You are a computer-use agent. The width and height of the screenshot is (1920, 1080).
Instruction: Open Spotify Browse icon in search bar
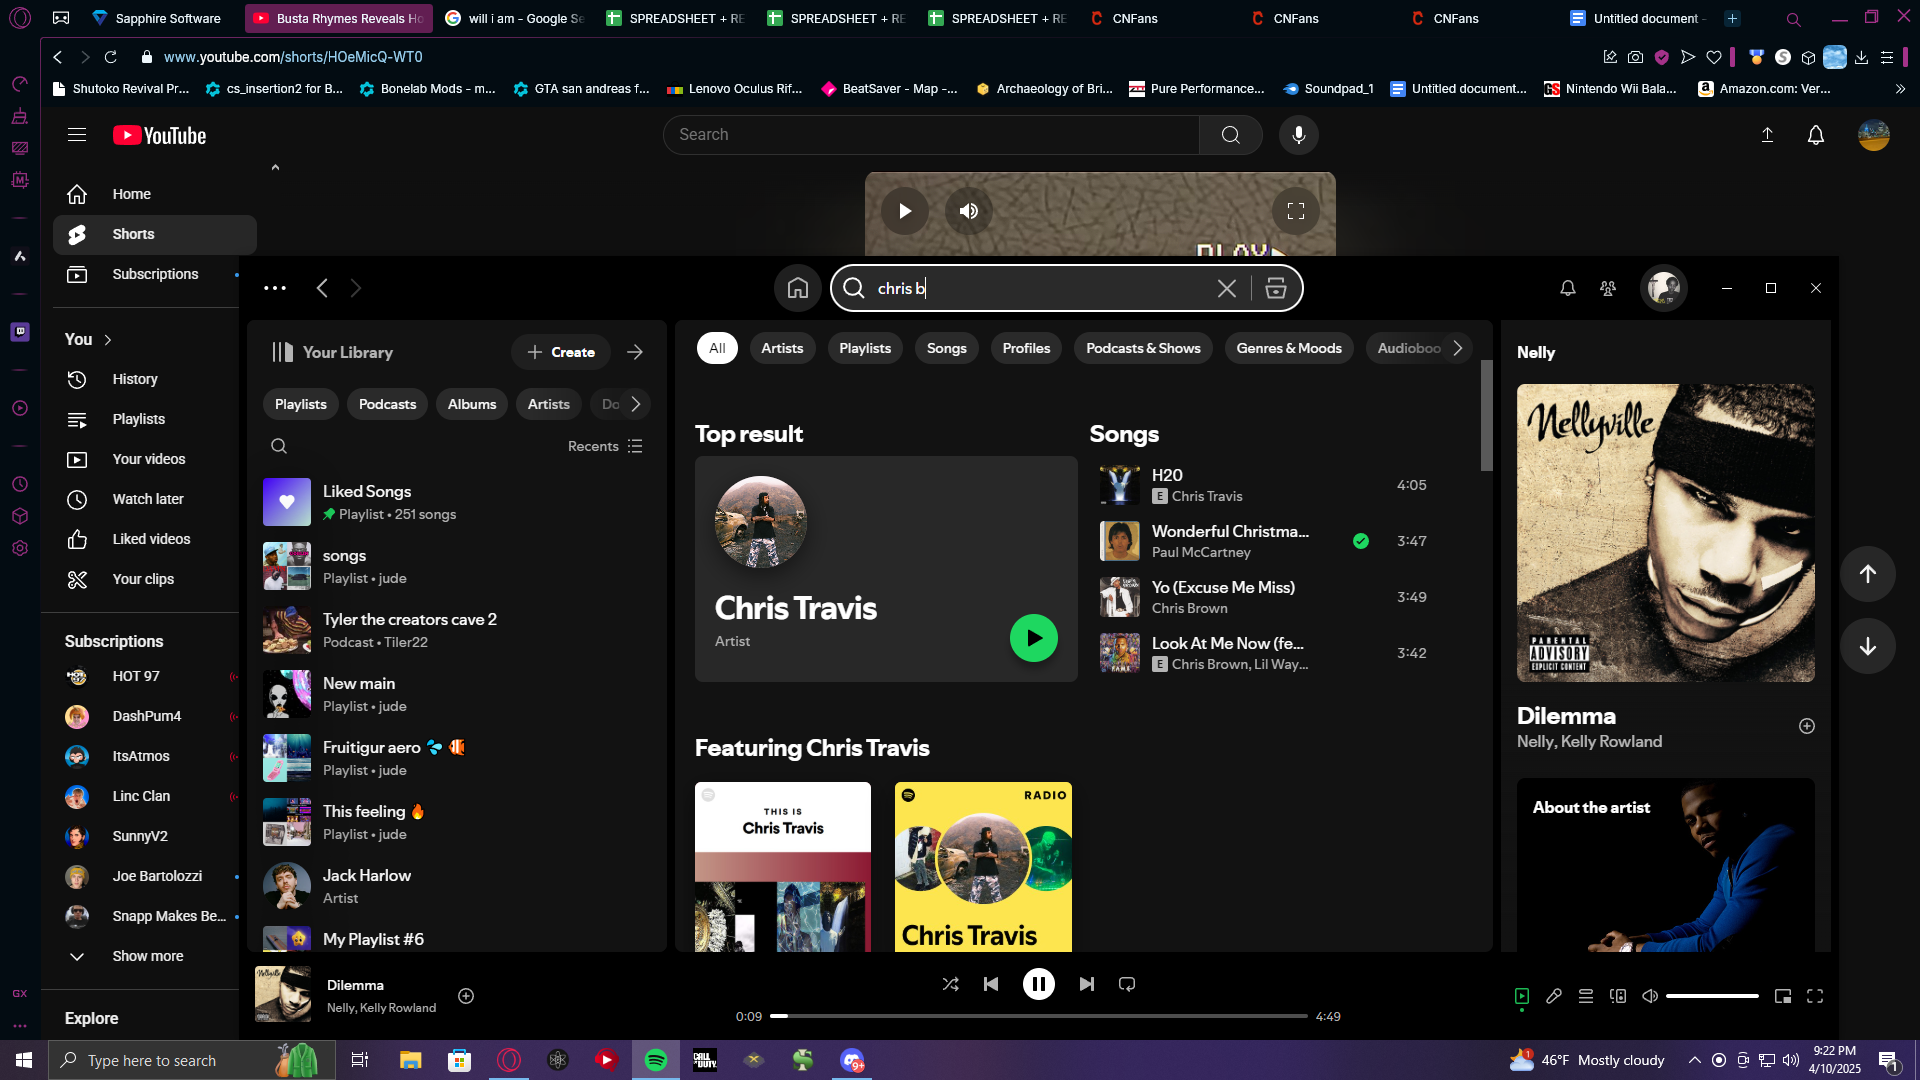point(1275,288)
